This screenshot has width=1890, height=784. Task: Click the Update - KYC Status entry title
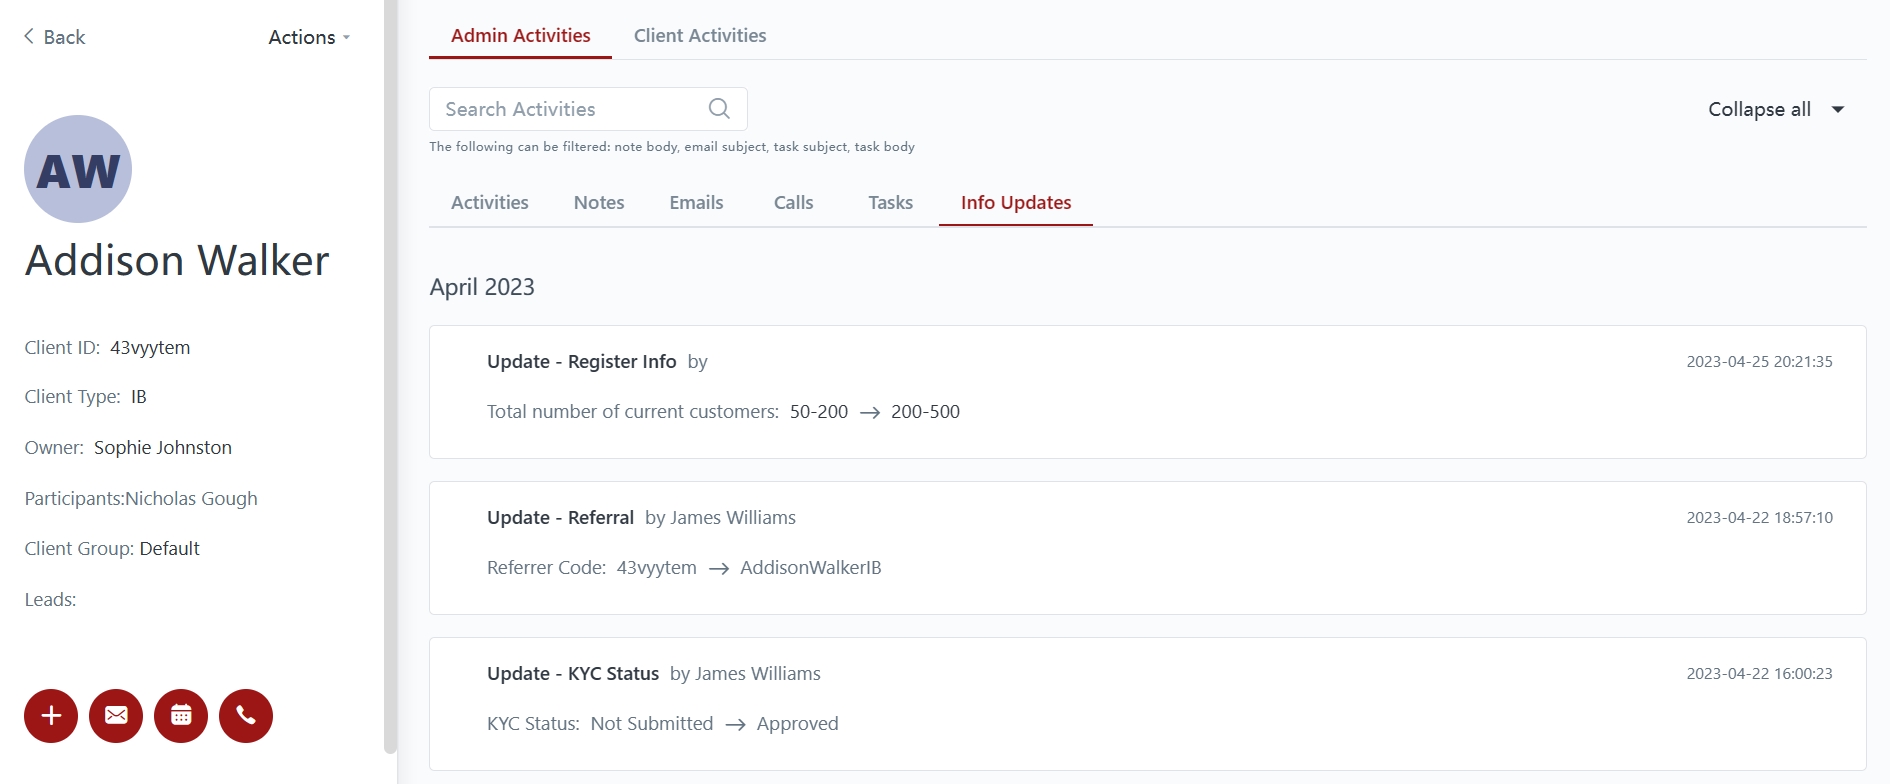573,674
